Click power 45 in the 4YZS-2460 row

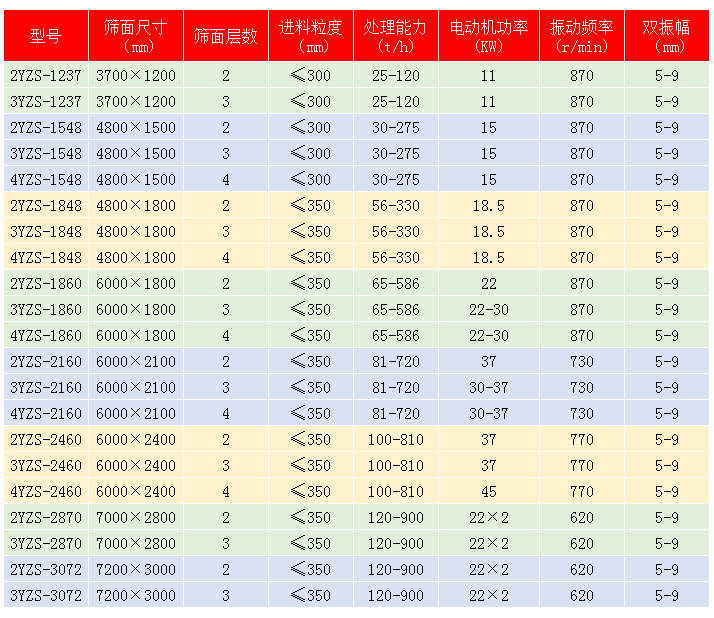(x=489, y=491)
